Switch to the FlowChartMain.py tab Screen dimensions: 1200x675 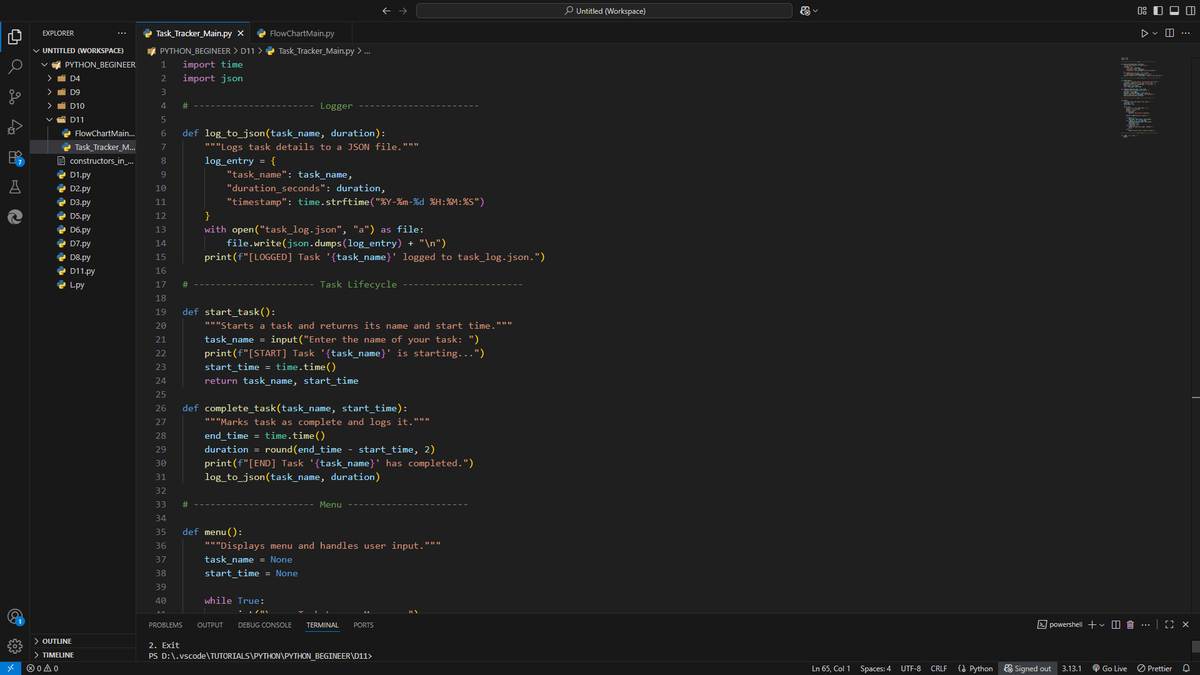coord(300,31)
